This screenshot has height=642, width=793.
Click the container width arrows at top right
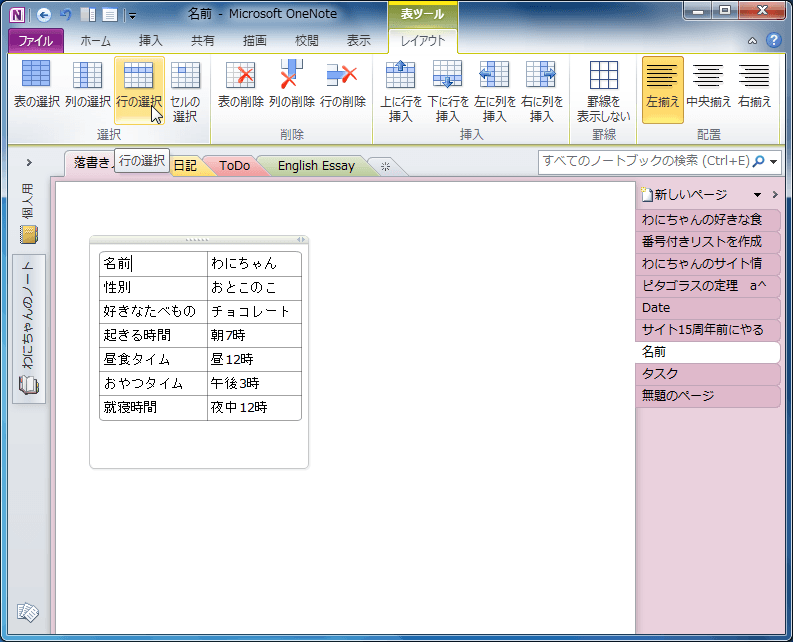tap(301, 240)
